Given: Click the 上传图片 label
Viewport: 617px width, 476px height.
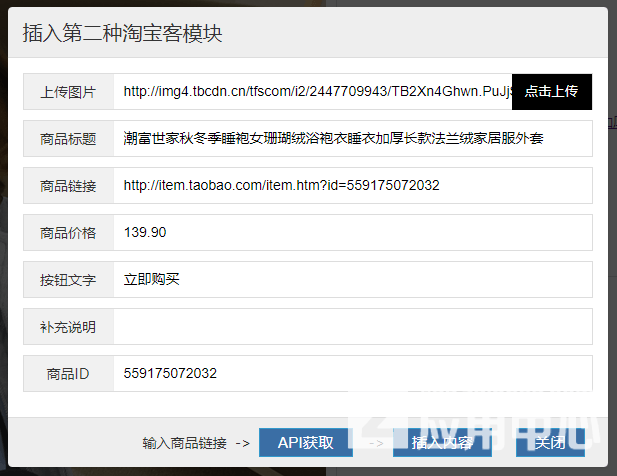Looking at the screenshot, I should pos(68,92).
